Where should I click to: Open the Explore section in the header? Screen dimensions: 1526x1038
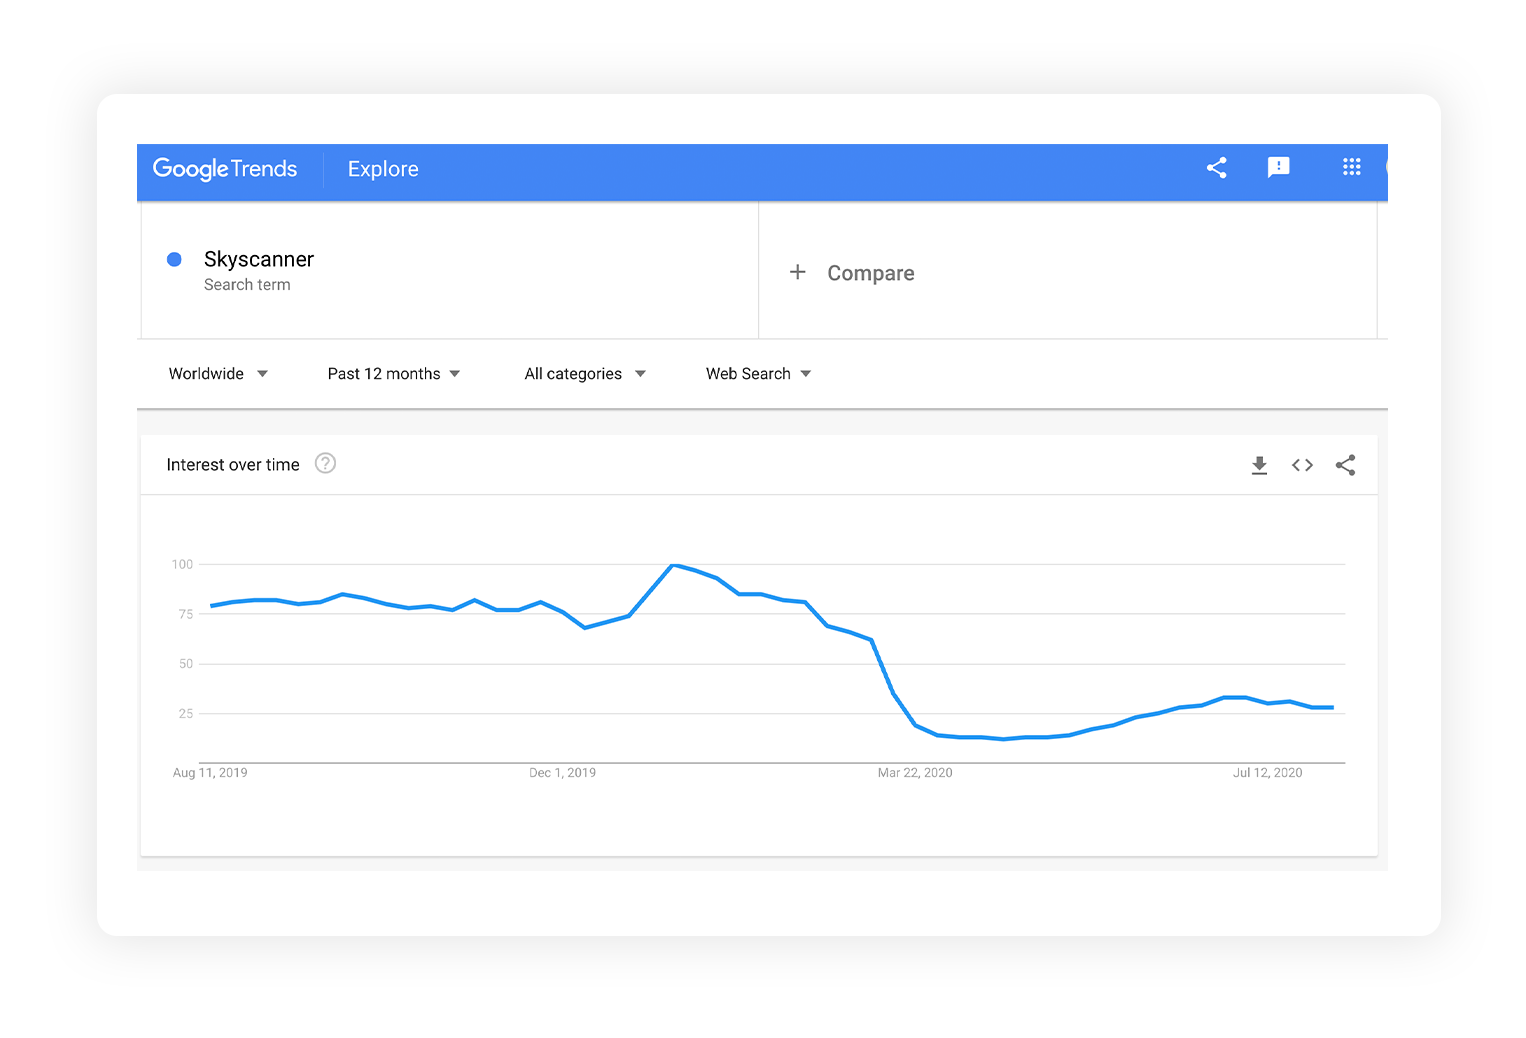[x=383, y=169]
